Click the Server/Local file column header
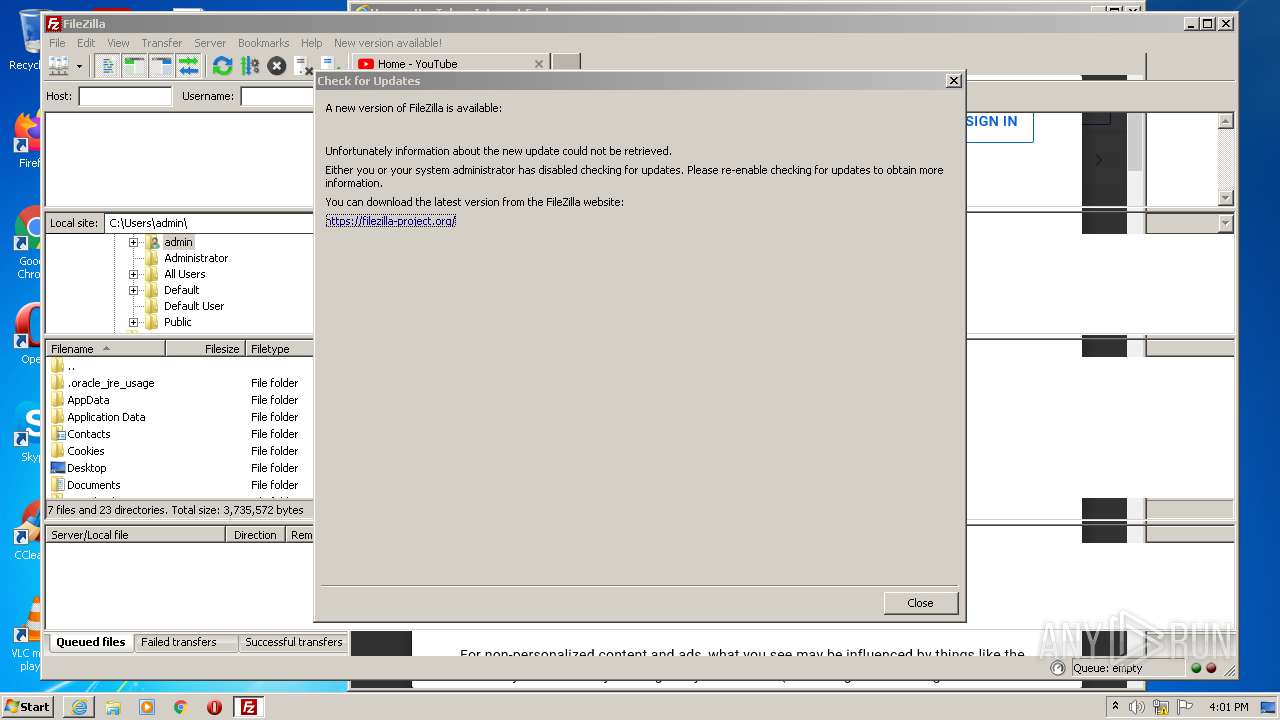Image resolution: width=1280 pixels, height=720 pixels. click(135, 535)
